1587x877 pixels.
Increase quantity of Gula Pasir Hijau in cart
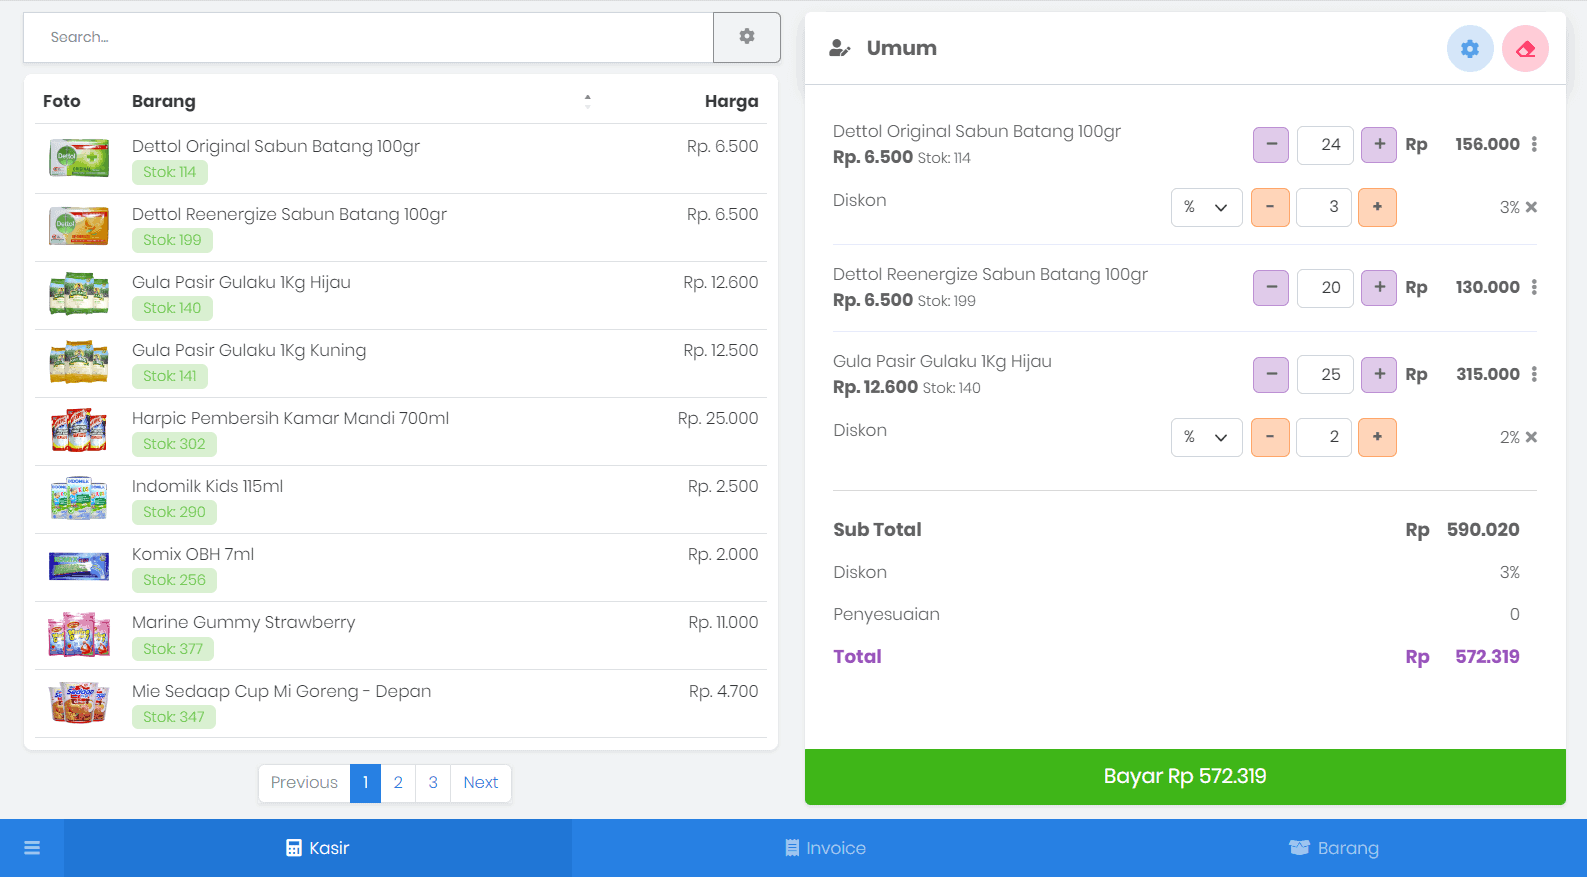point(1379,375)
